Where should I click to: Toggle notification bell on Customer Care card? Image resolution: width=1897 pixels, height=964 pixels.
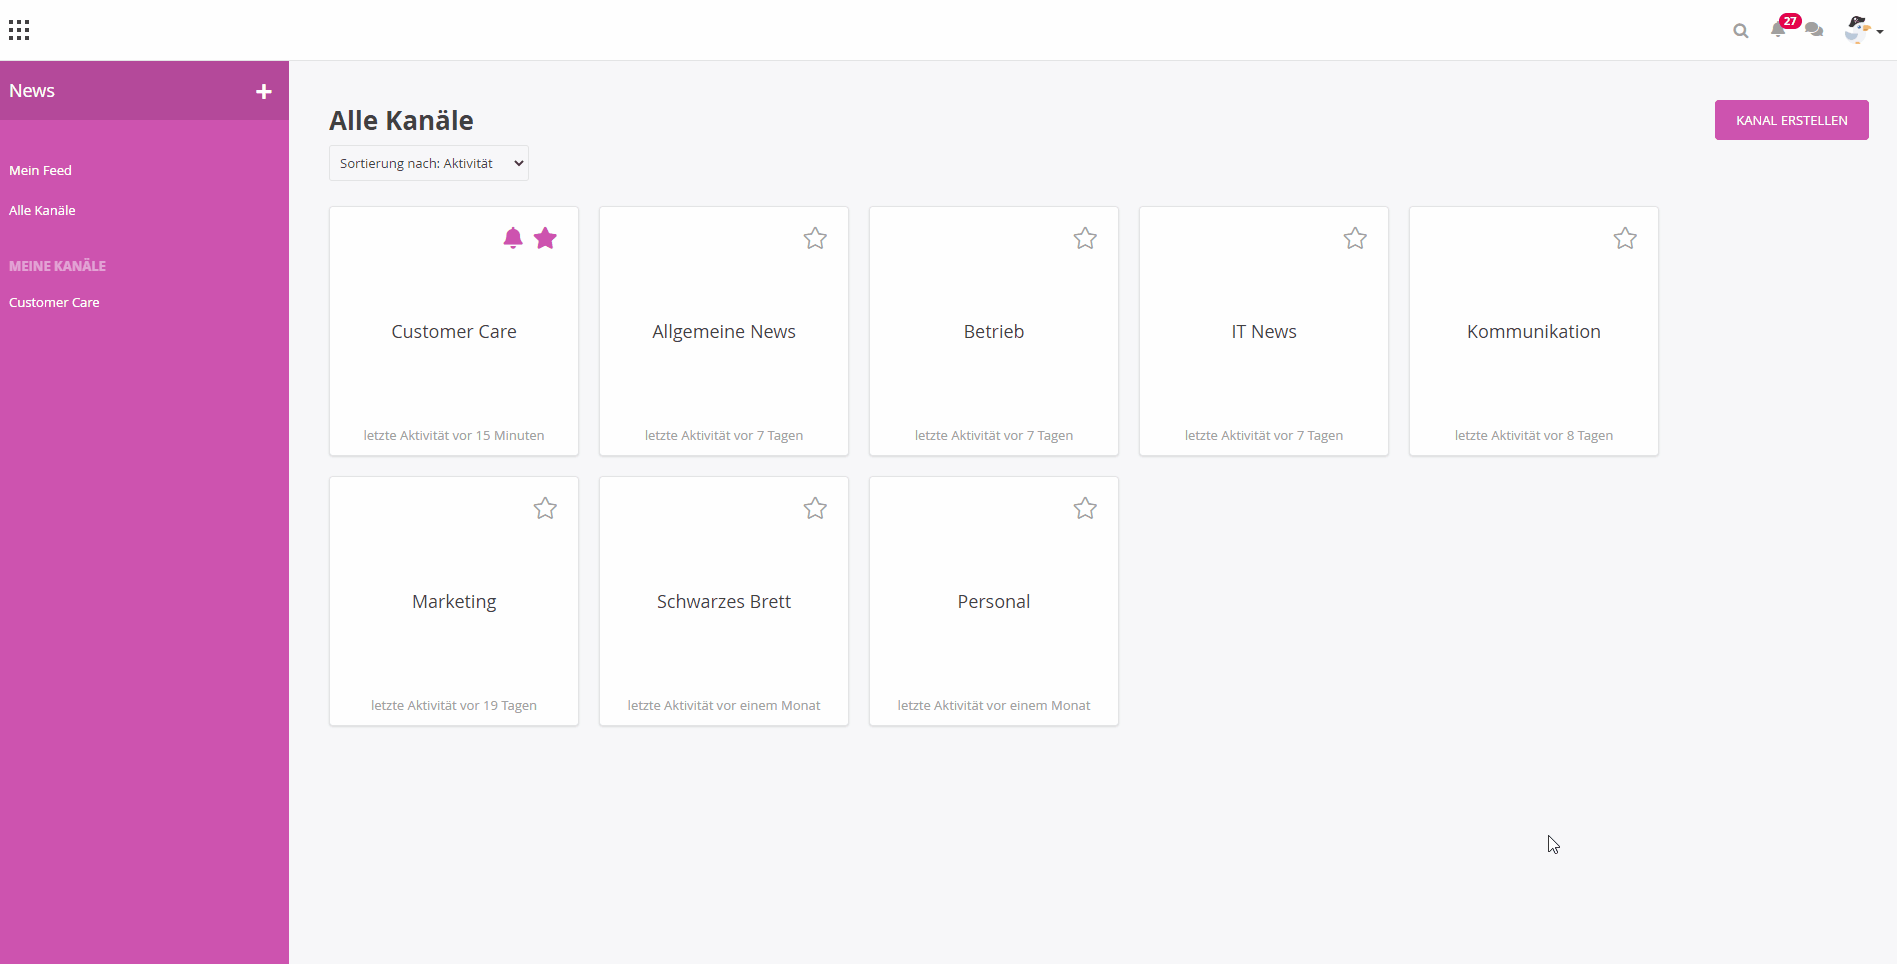(513, 238)
